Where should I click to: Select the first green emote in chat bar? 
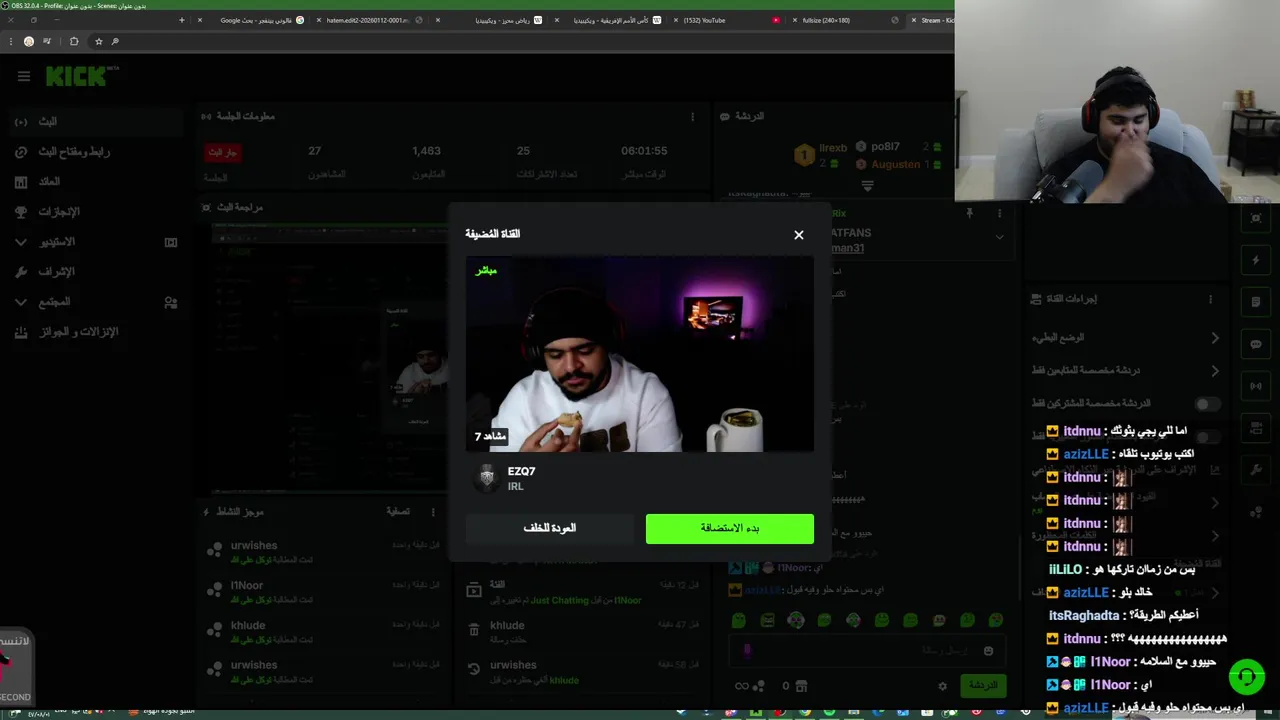tap(738, 620)
